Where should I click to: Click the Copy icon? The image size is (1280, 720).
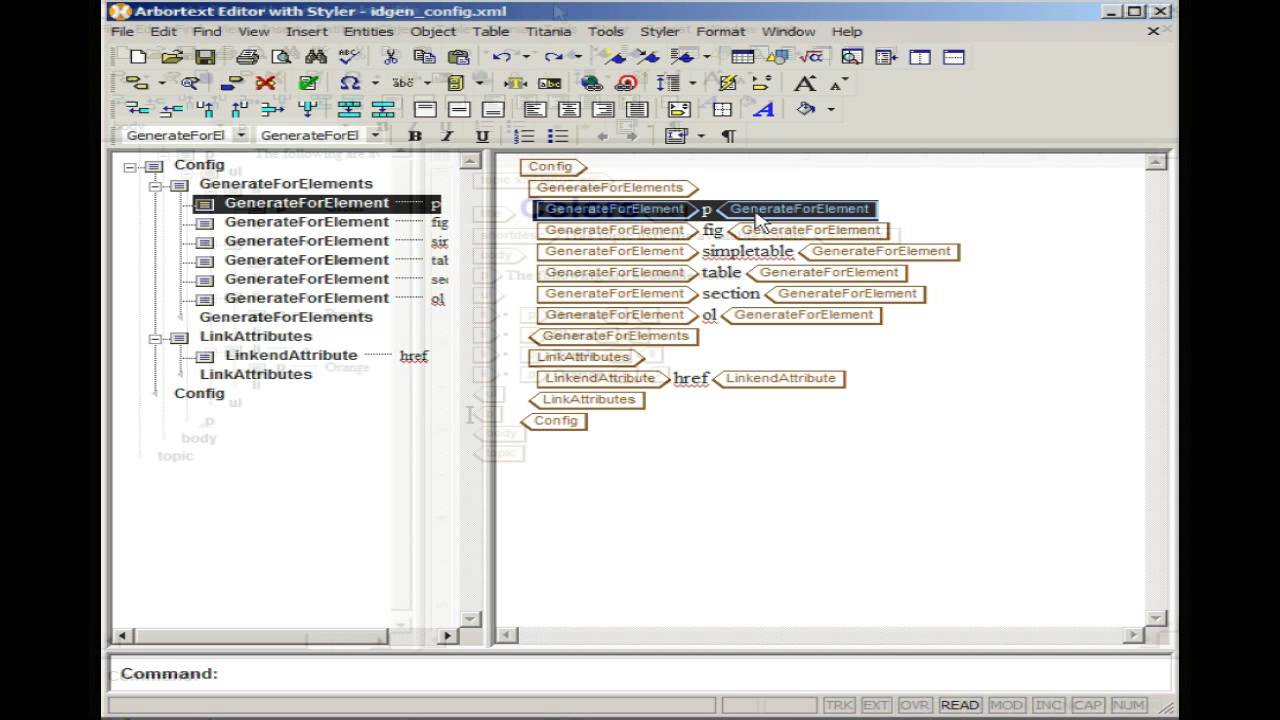tap(424, 57)
